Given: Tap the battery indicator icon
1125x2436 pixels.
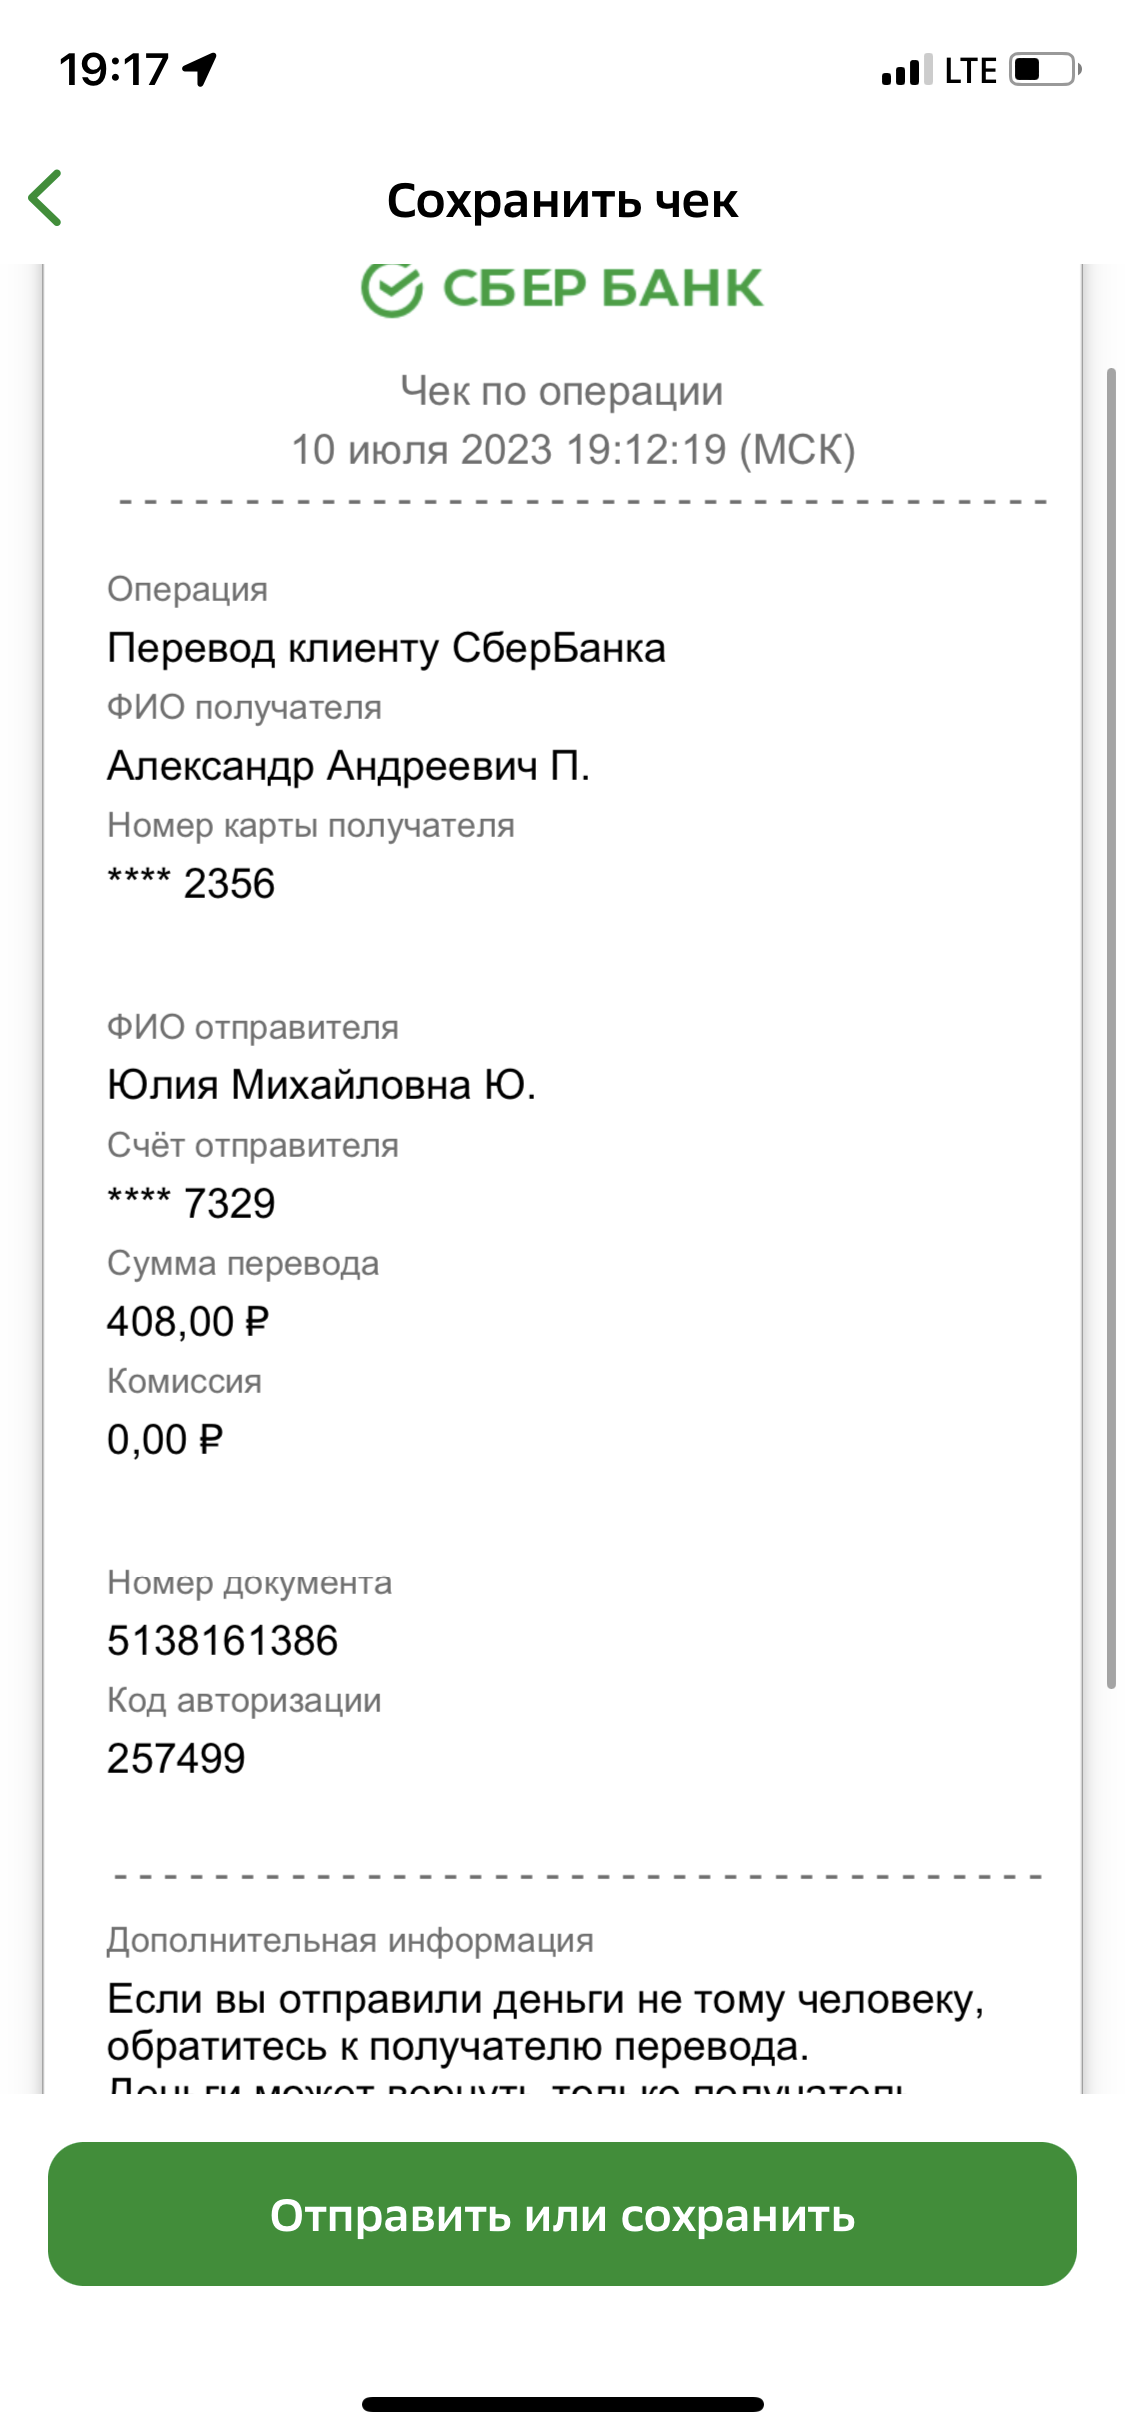Looking at the screenshot, I should (1045, 70).
